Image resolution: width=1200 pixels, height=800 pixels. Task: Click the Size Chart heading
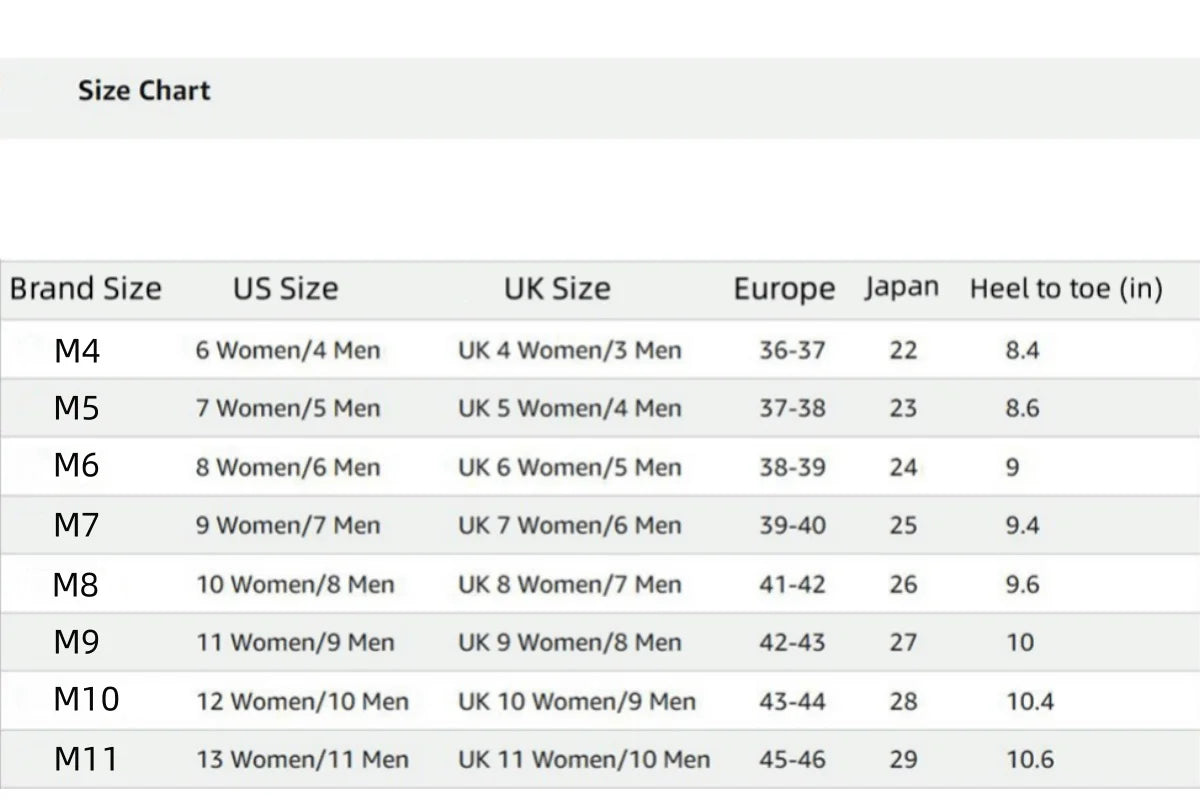point(144,90)
